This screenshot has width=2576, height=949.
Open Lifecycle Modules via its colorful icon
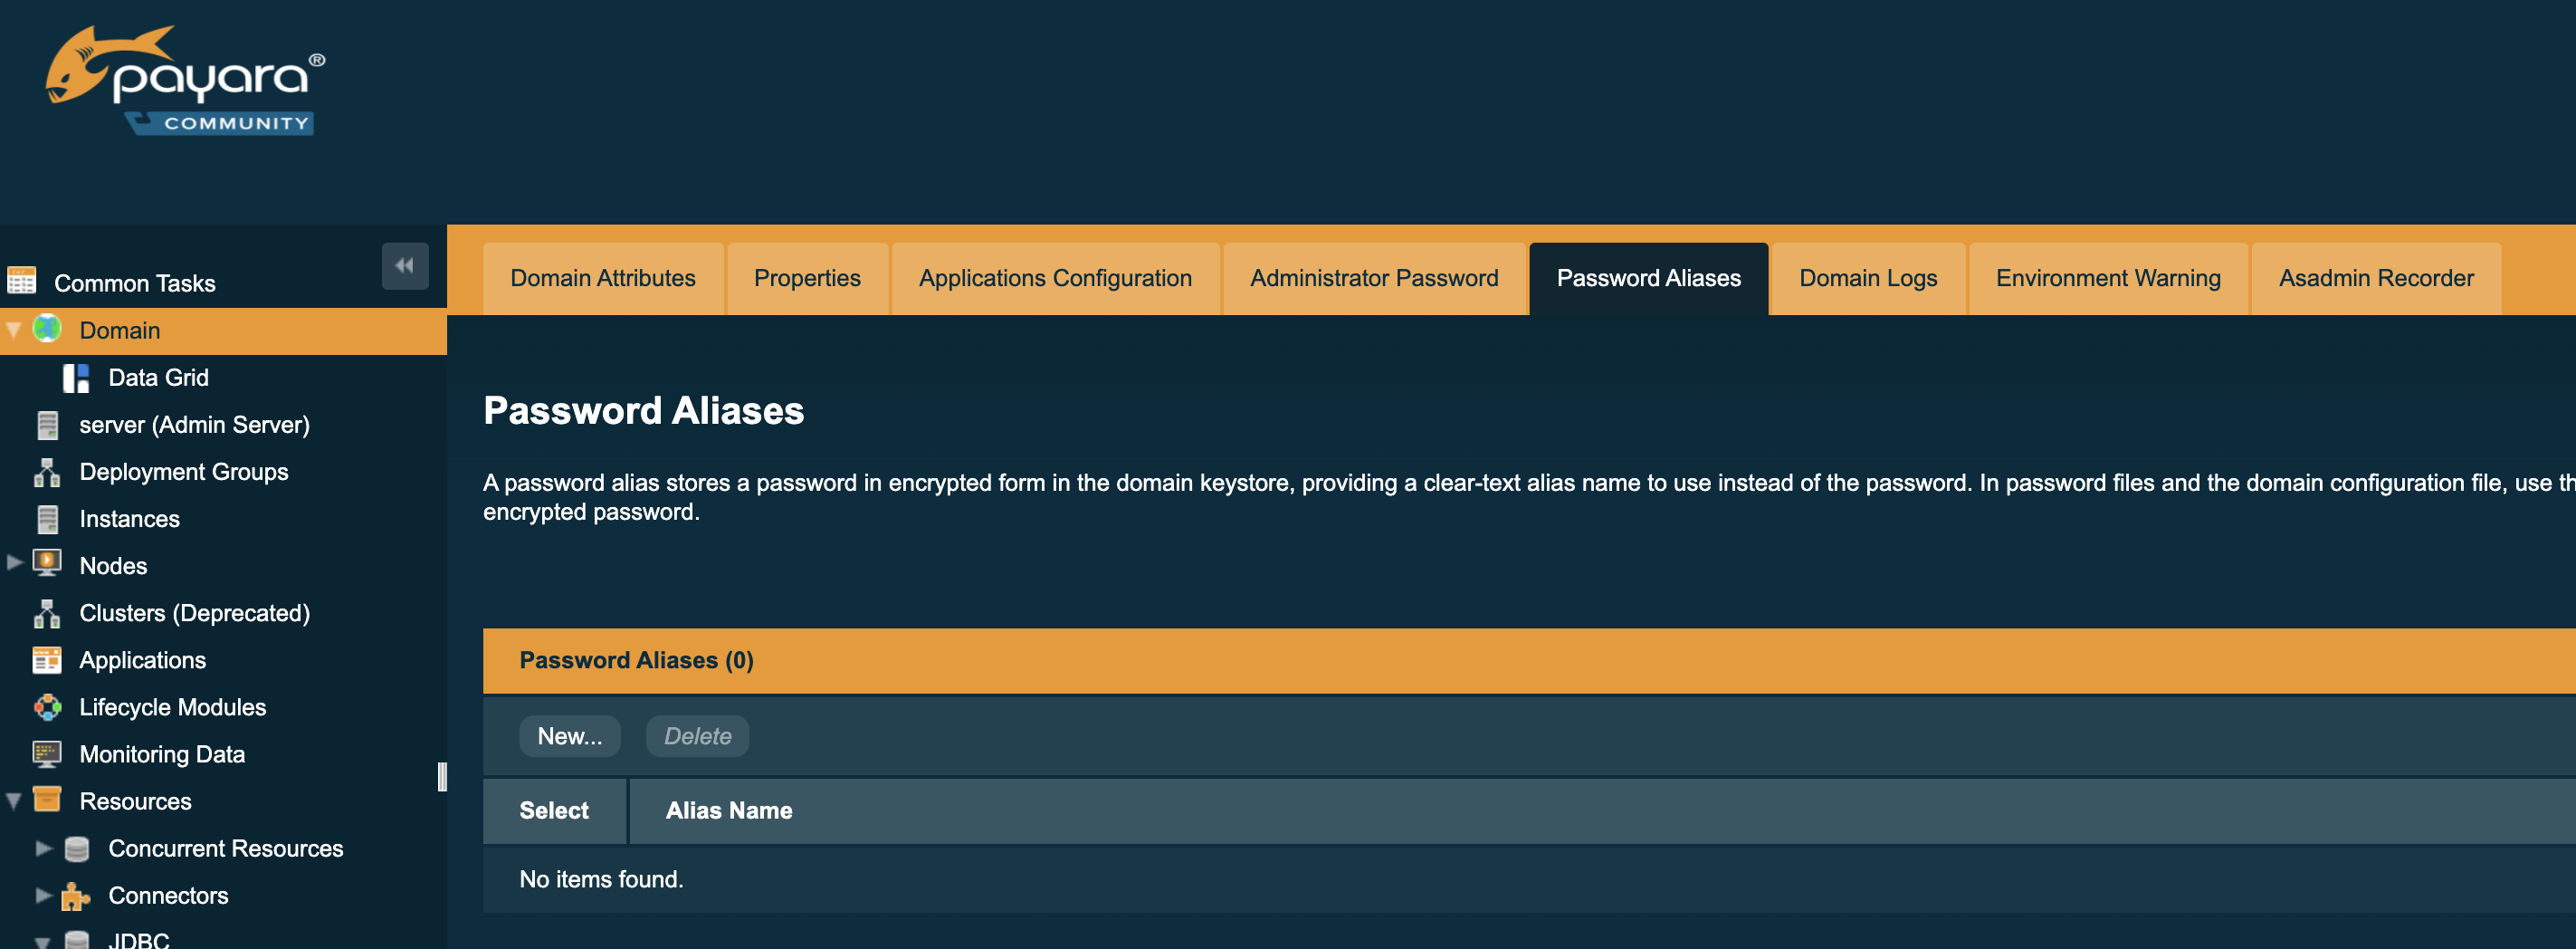(x=46, y=707)
